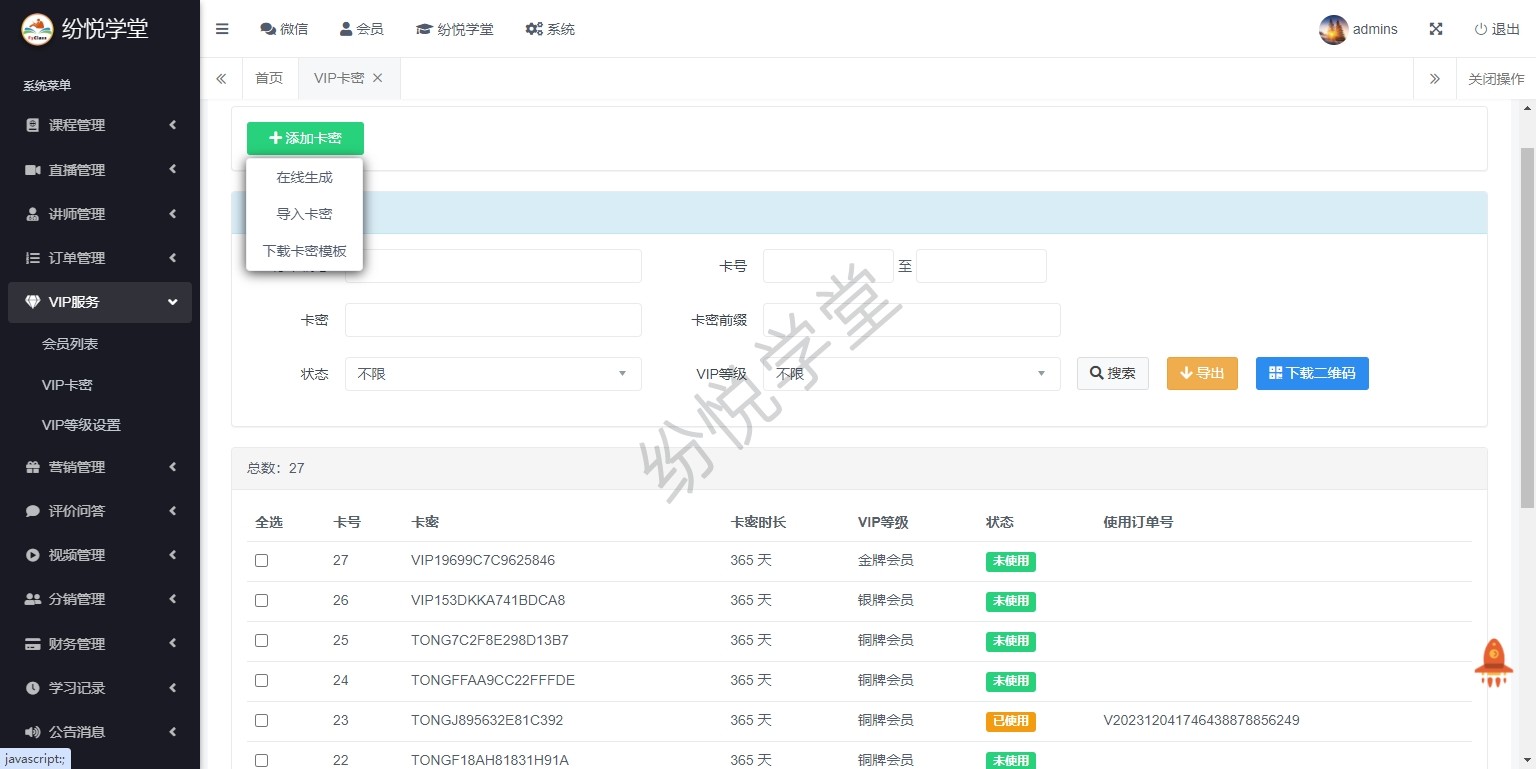Check the checkbox for card number 27
1536x769 pixels.
(x=261, y=561)
